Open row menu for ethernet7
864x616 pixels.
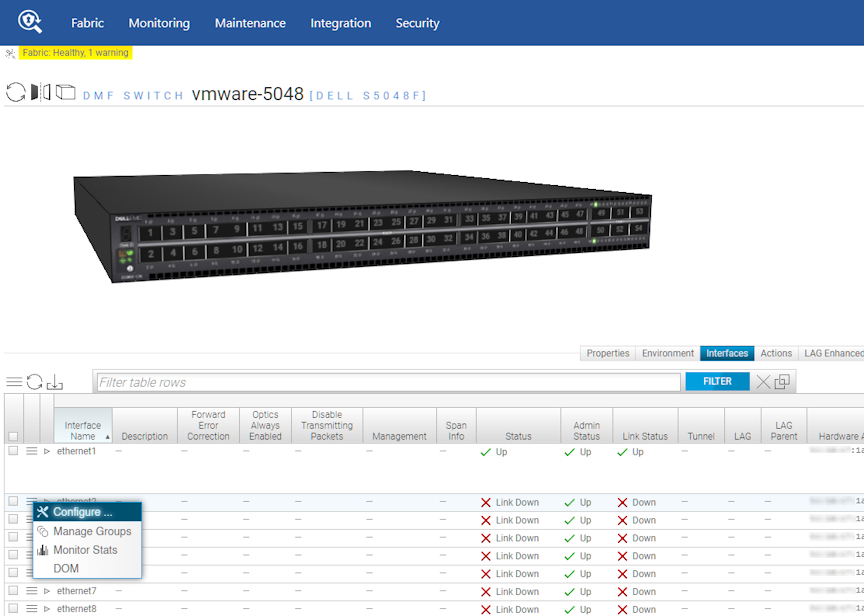(32, 591)
